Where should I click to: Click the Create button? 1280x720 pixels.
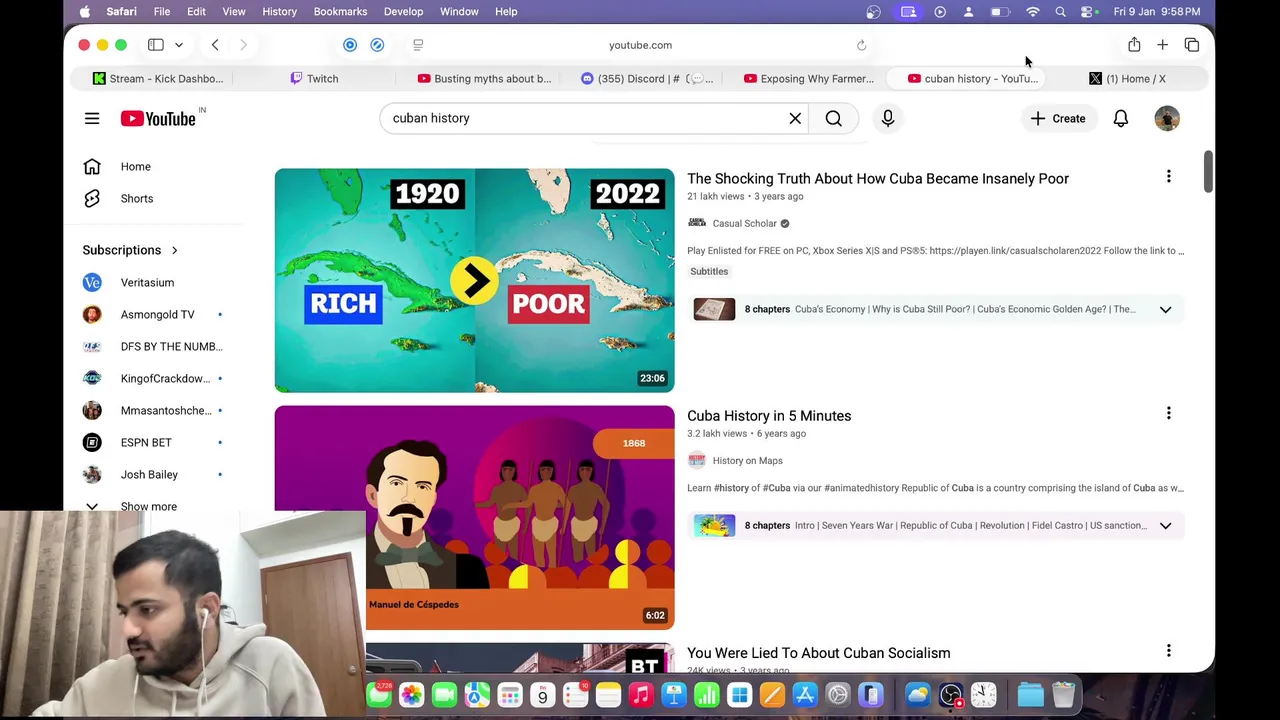(1058, 118)
